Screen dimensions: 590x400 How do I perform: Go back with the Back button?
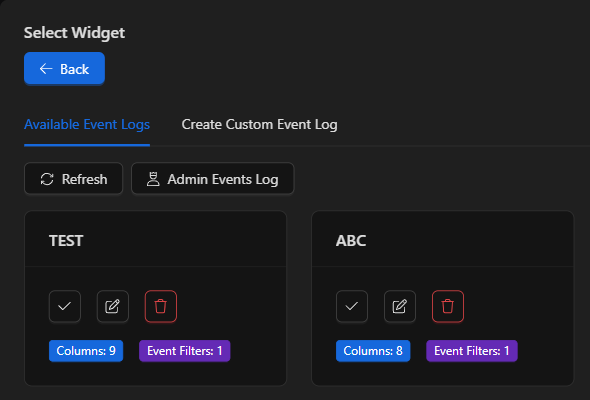coord(64,68)
